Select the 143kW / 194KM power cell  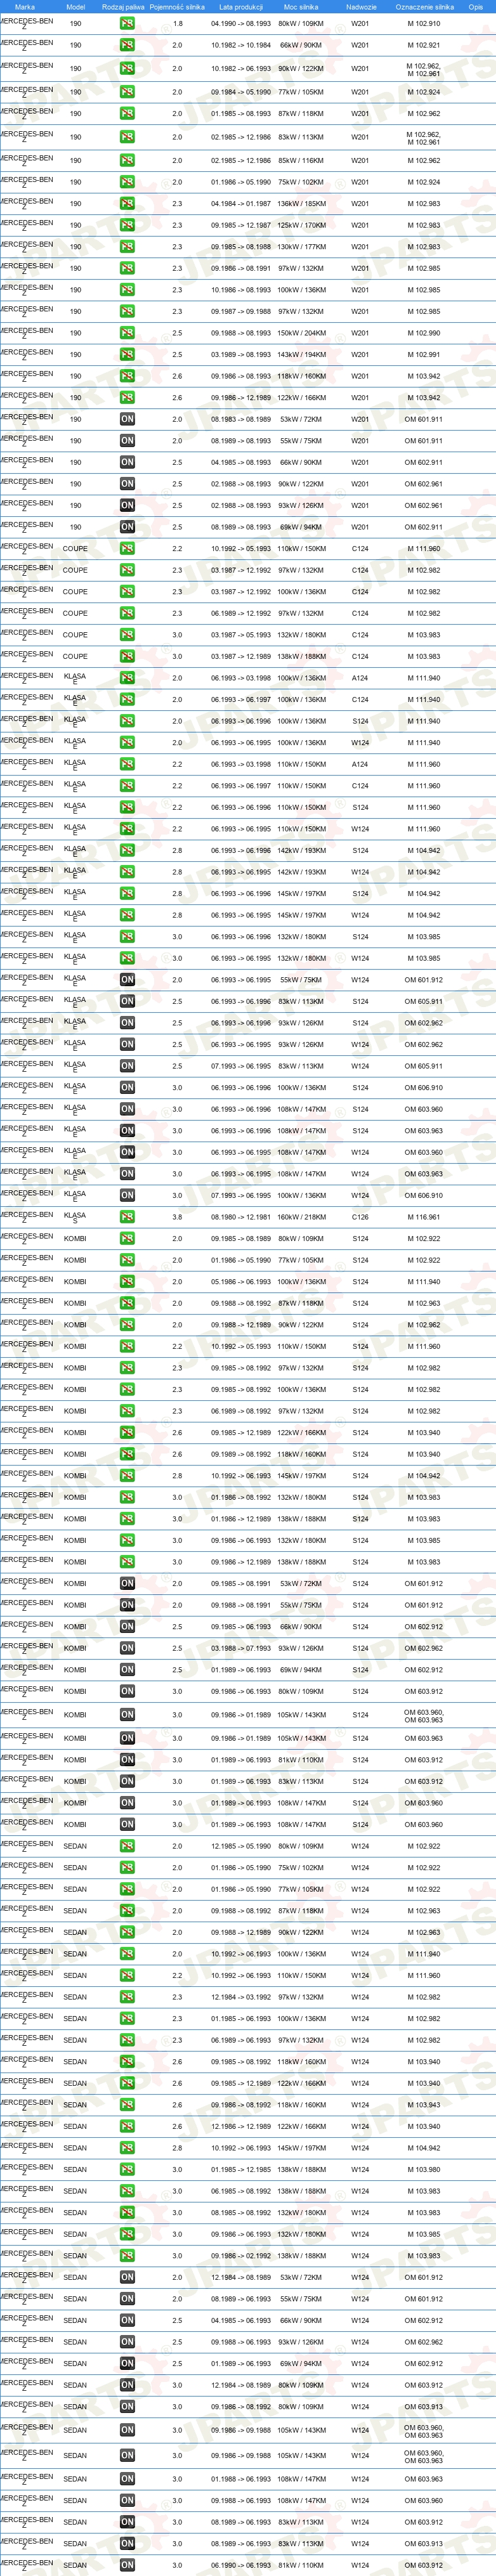pos(301,355)
